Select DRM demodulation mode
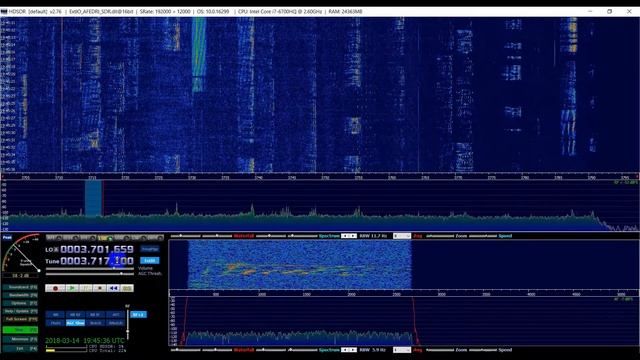 (155, 238)
